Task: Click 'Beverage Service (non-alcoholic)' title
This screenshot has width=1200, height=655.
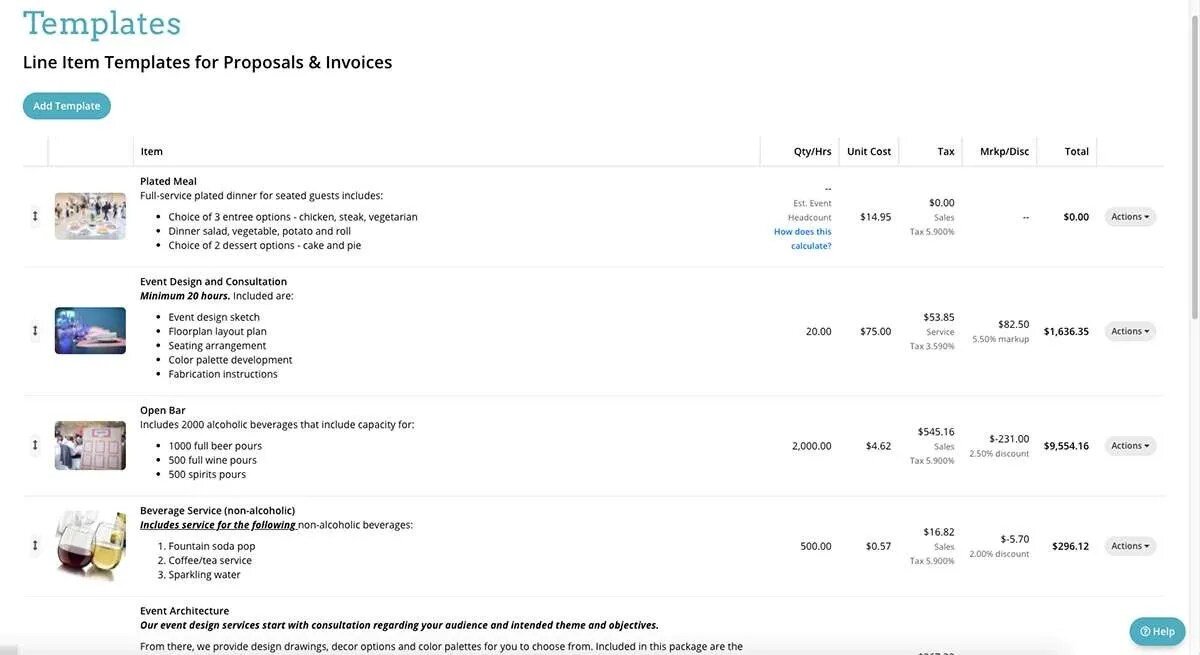Action: [x=217, y=511]
